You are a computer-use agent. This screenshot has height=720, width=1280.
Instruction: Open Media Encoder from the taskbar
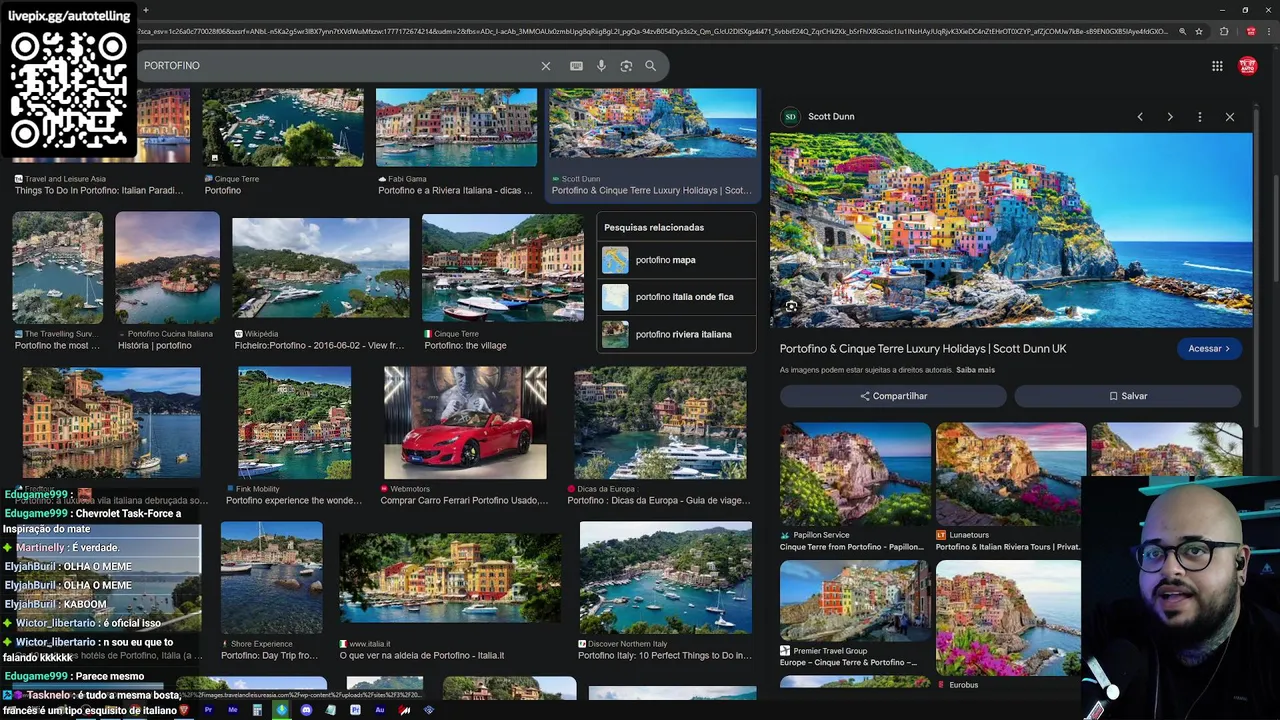(x=233, y=710)
